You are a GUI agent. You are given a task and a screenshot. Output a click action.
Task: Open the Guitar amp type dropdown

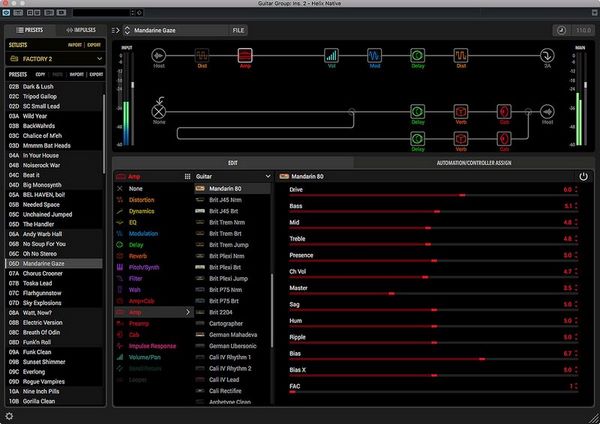click(x=233, y=176)
